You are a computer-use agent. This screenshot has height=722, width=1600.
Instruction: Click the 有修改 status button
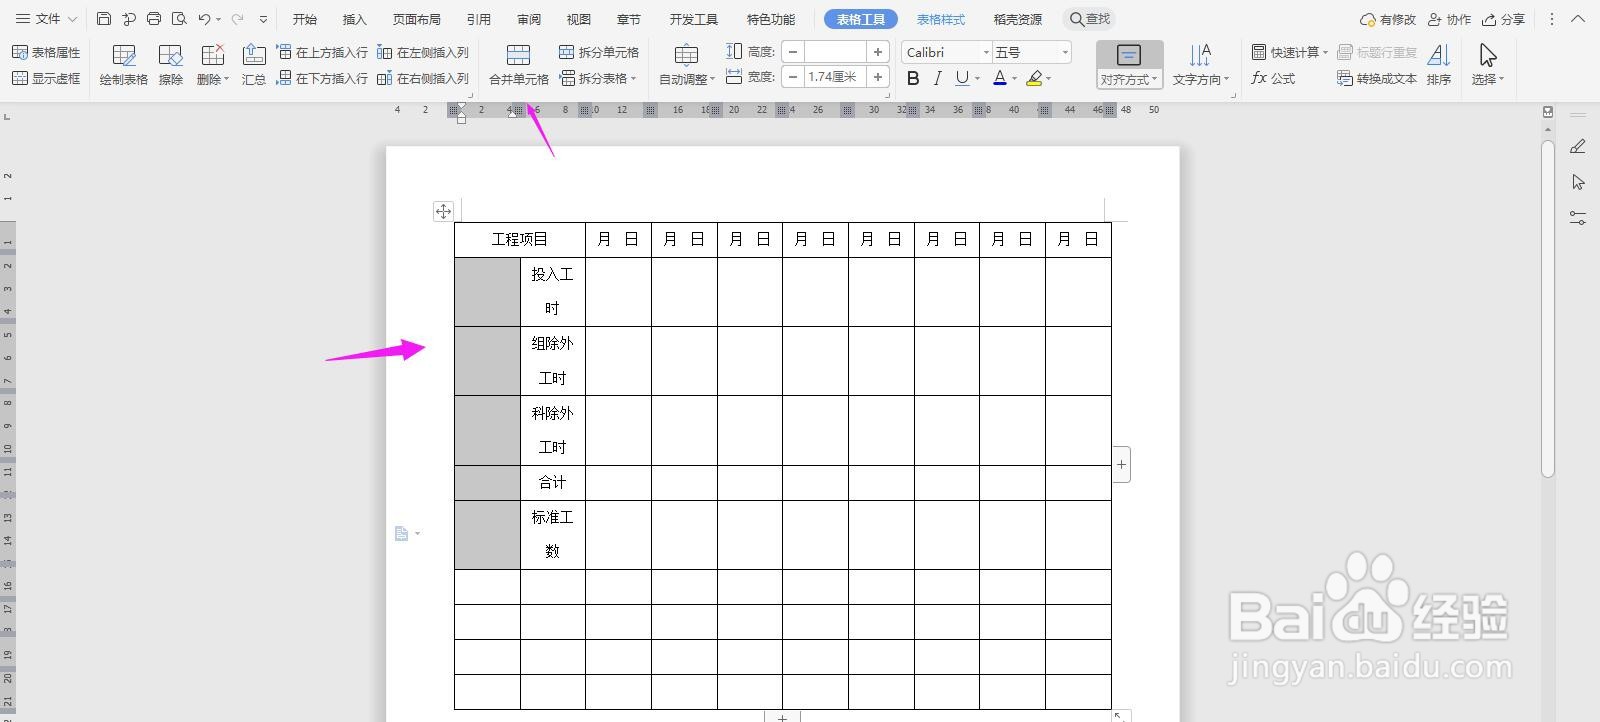pyautogui.click(x=1388, y=19)
